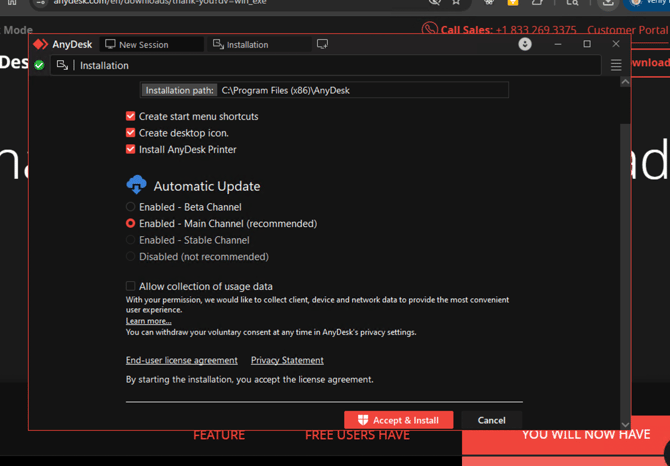
Task: Click the scrollbar up arrow
Action: pos(625,82)
